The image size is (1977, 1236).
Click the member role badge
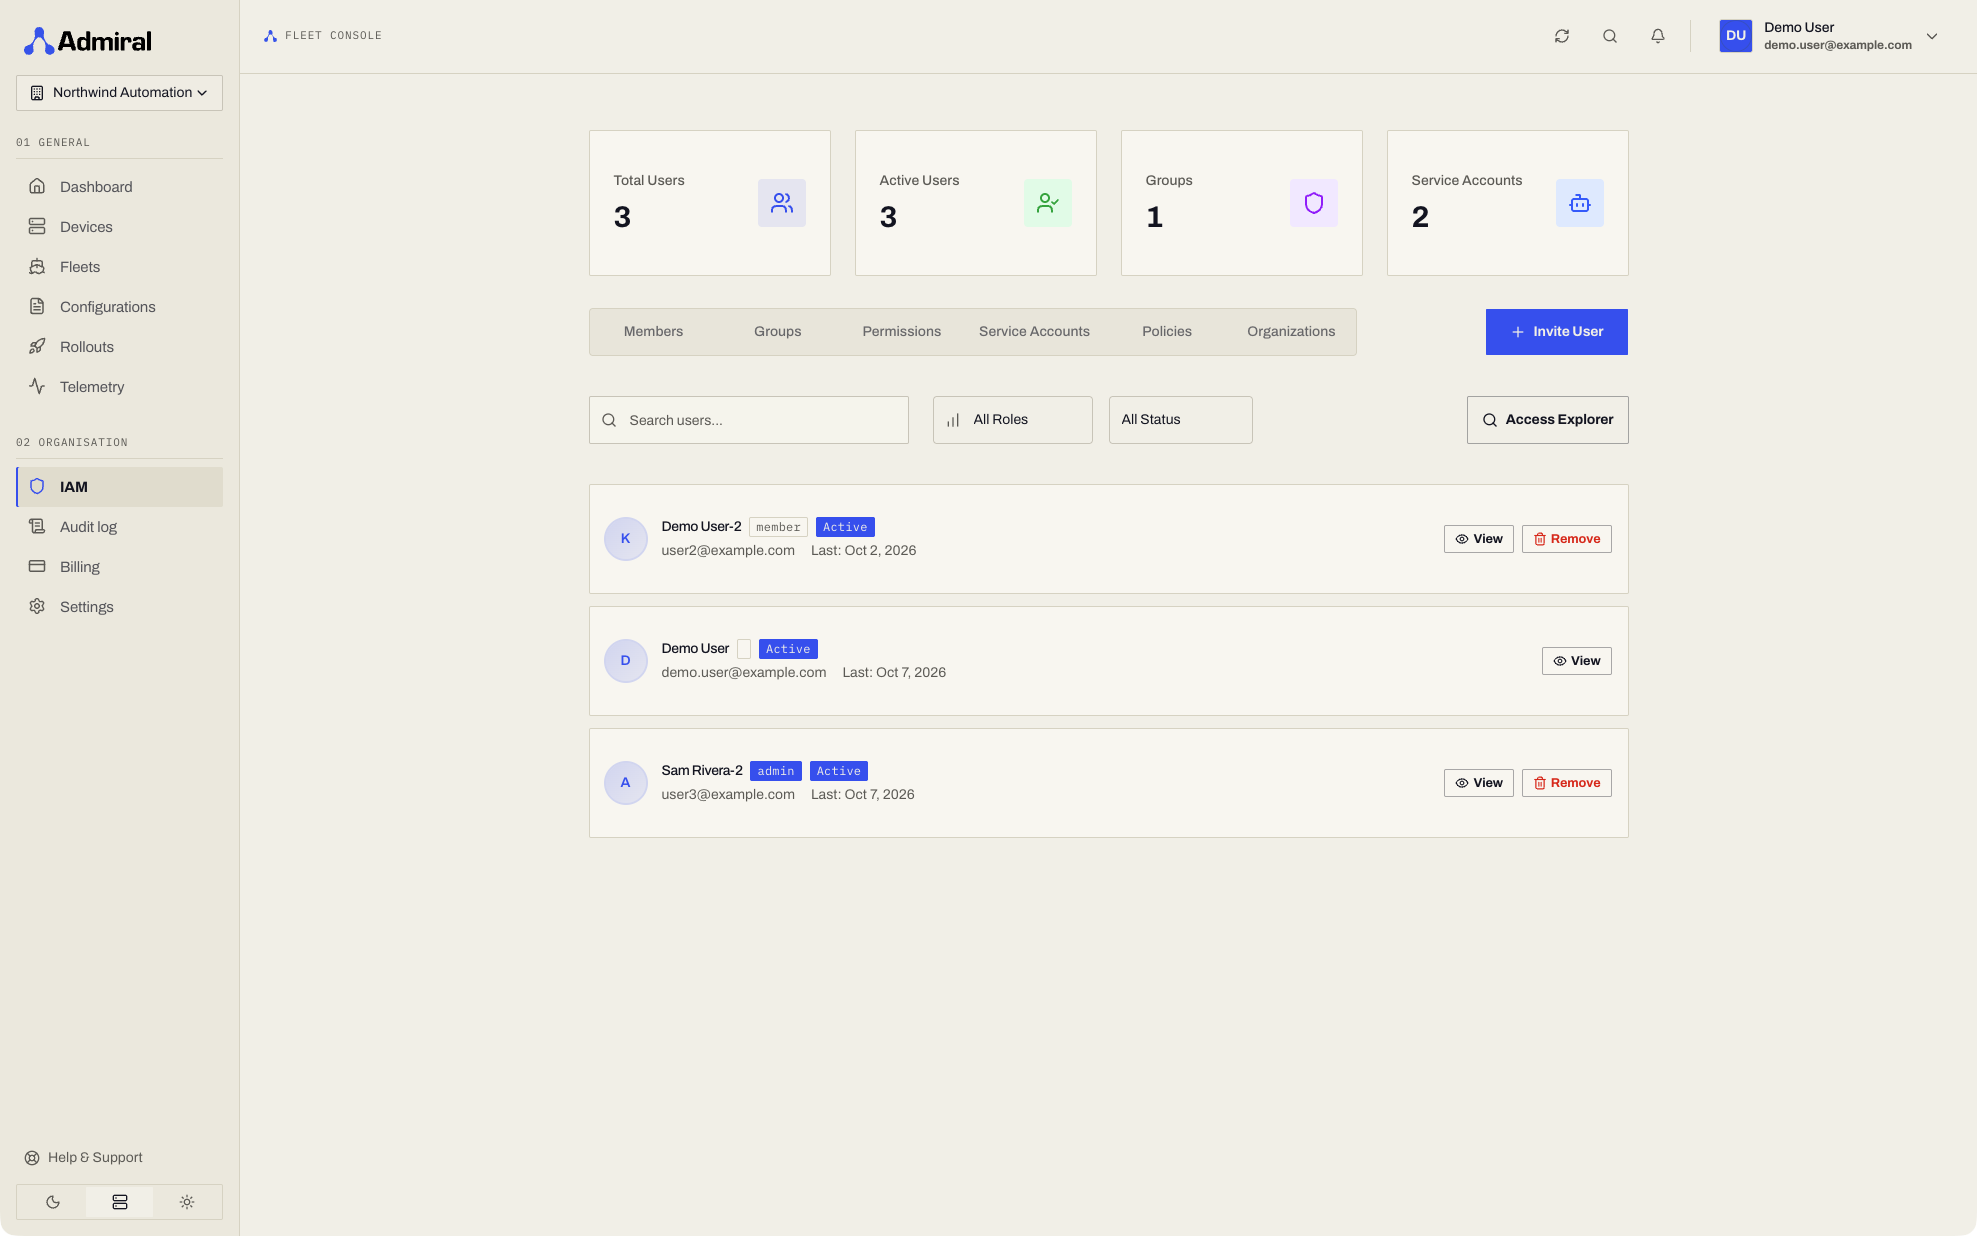click(x=778, y=527)
